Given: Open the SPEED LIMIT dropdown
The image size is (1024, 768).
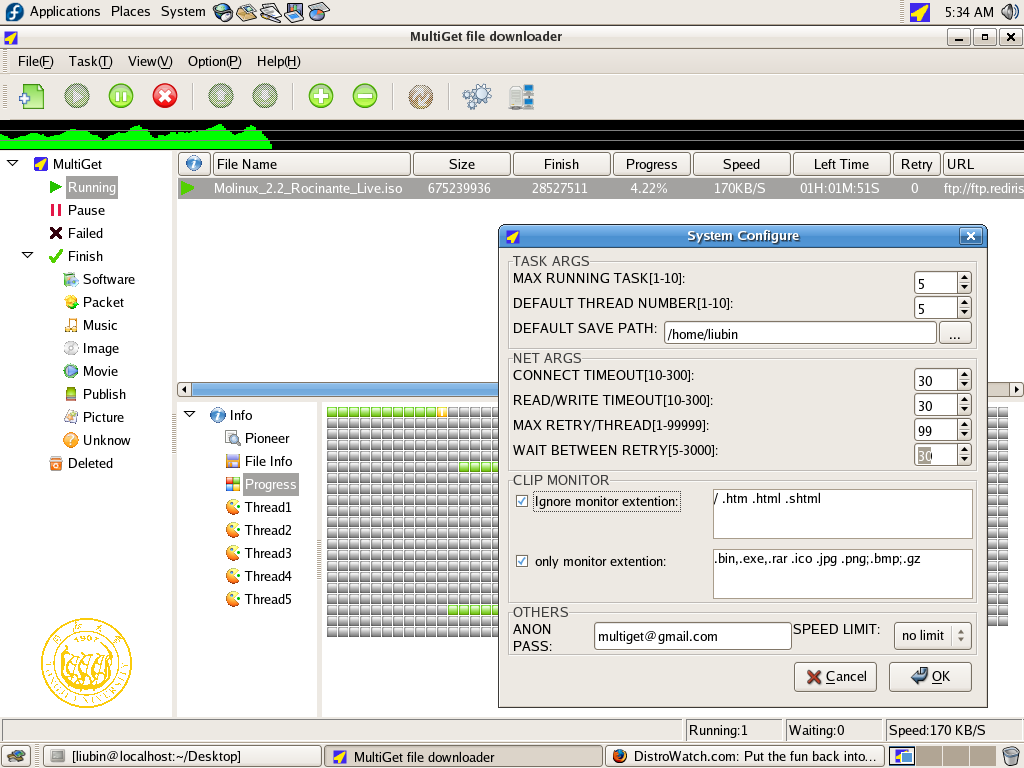Looking at the screenshot, I should coord(932,635).
